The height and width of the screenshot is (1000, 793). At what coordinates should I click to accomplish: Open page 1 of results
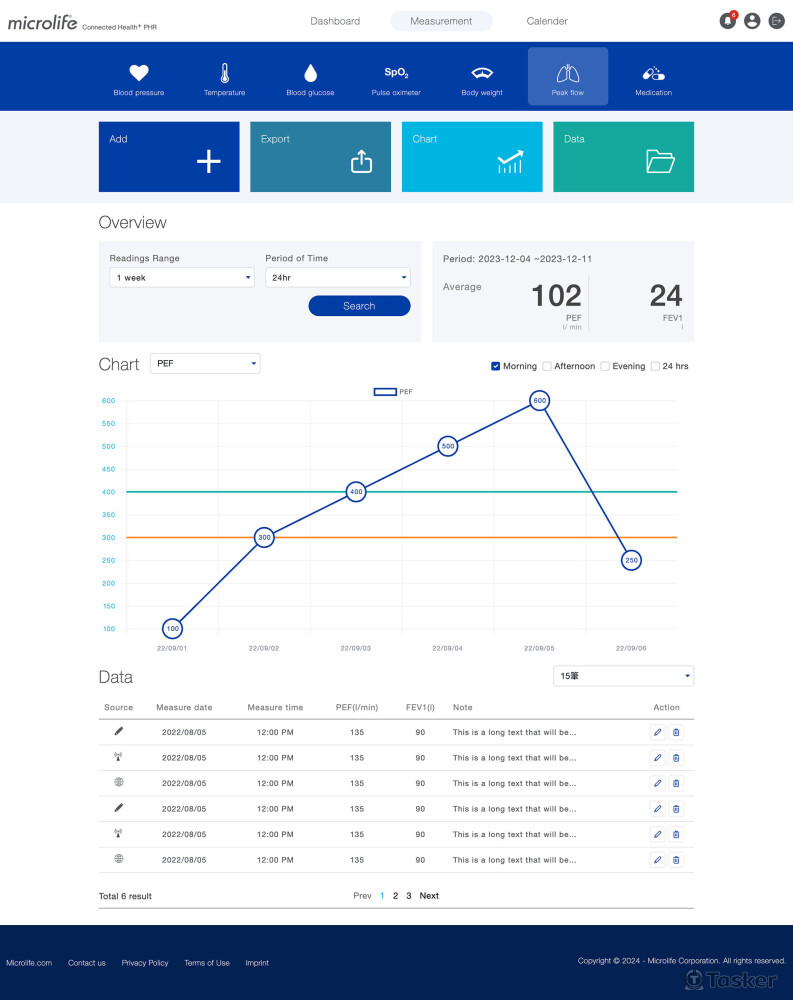(x=382, y=896)
